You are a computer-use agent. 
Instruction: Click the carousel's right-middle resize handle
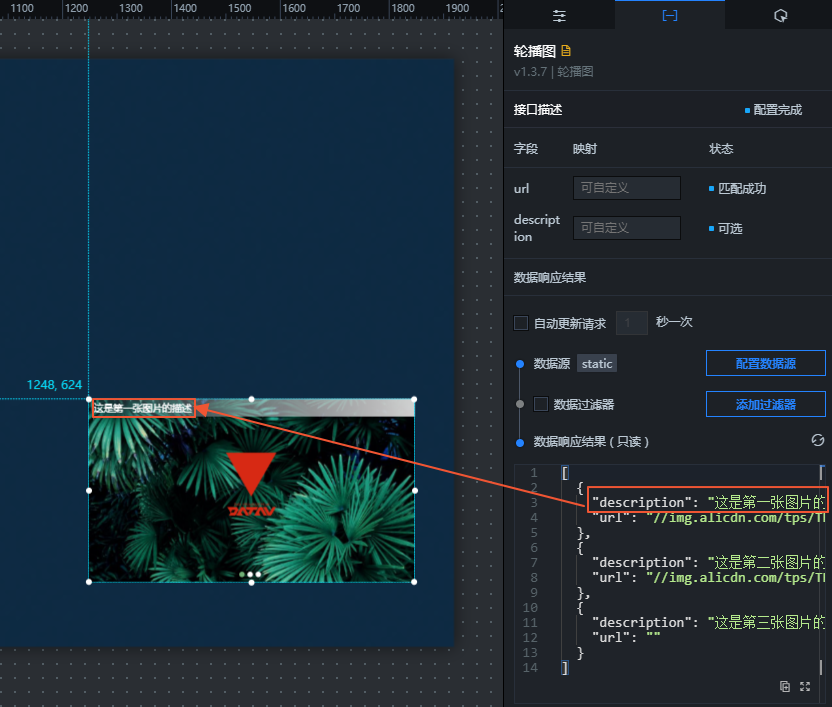(x=414, y=490)
